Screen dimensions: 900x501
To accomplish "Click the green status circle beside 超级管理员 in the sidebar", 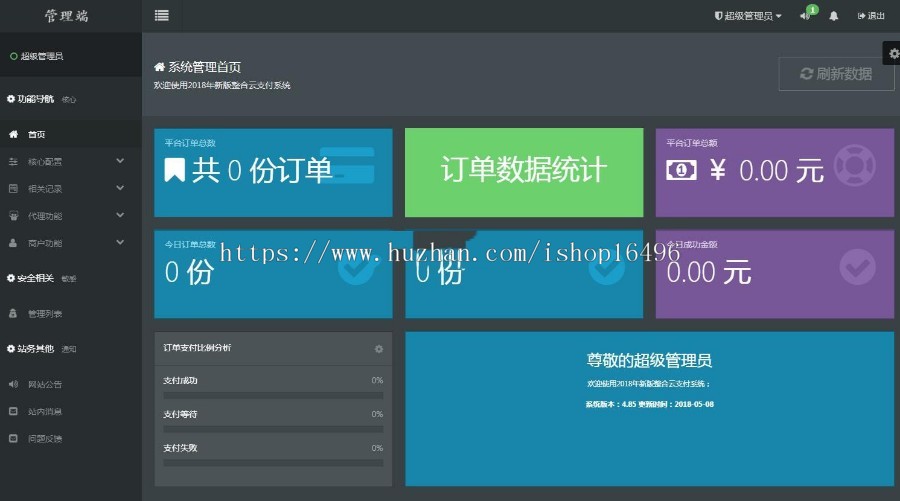I will point(14,56).
